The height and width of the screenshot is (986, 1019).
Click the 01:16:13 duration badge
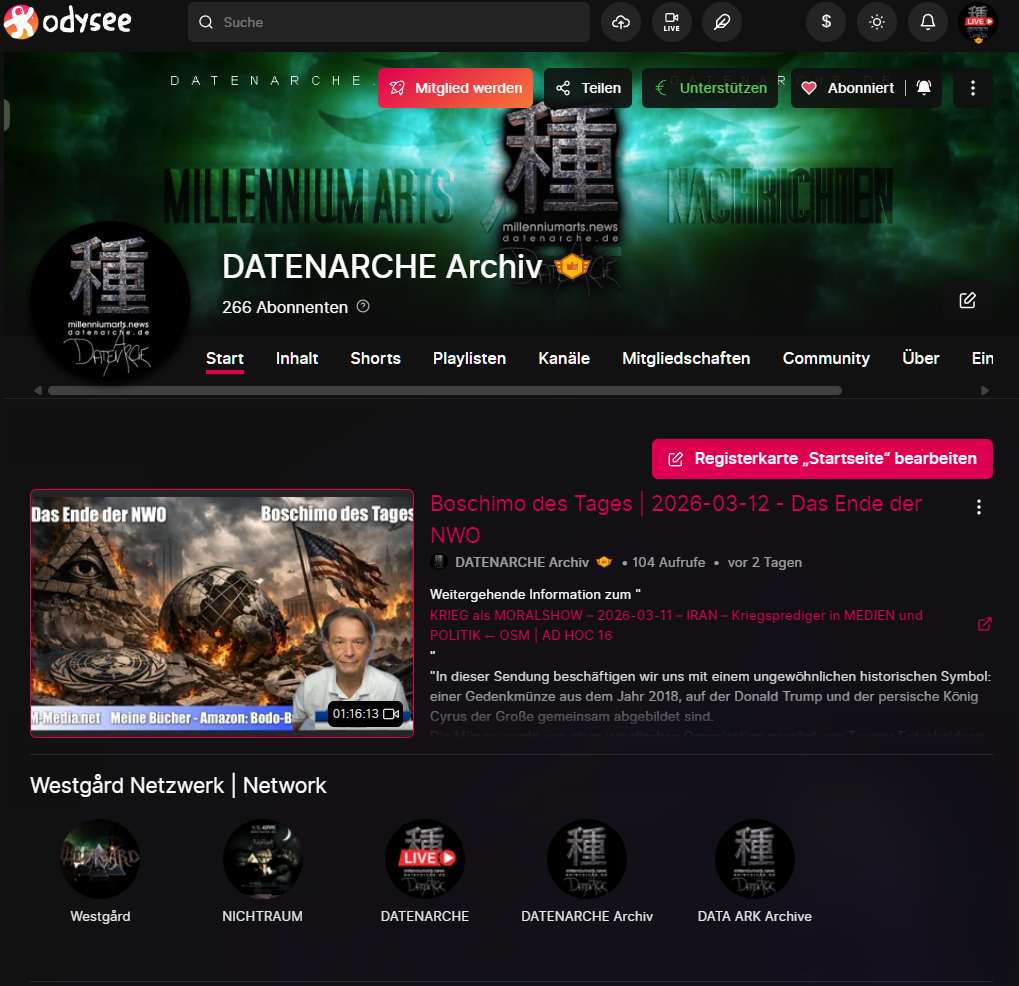point(365,714)
